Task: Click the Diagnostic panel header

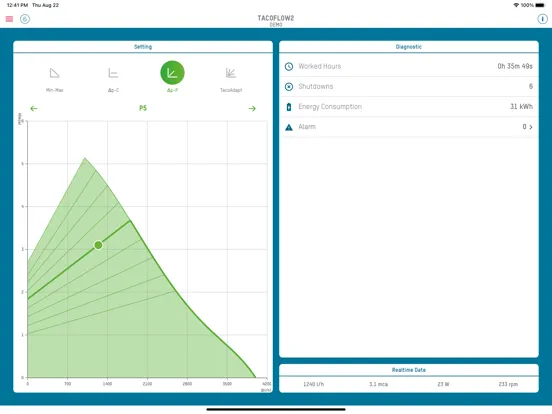Action: (409, 47)
